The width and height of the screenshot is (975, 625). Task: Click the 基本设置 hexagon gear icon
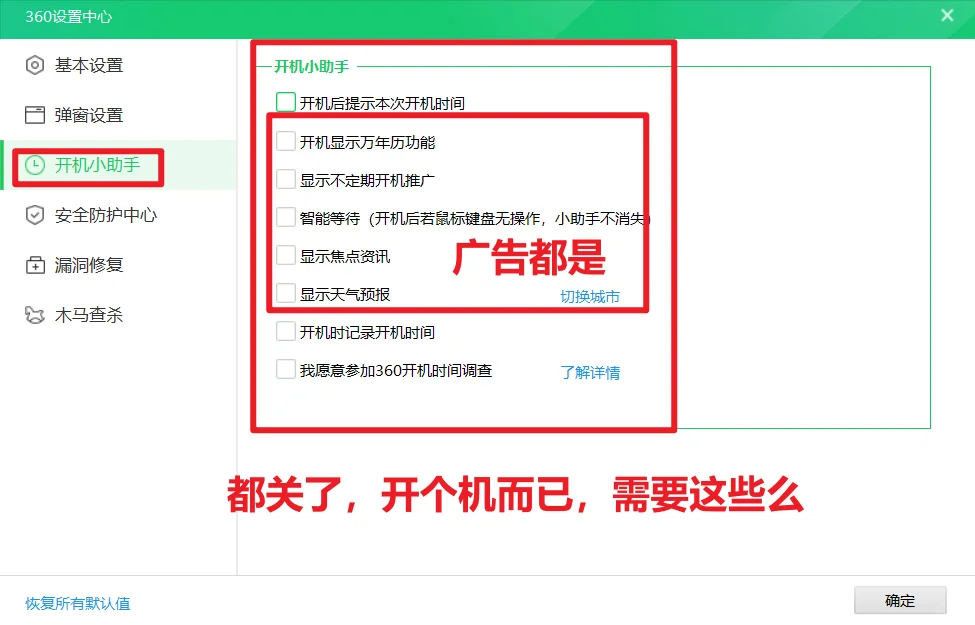coord(35,65)
